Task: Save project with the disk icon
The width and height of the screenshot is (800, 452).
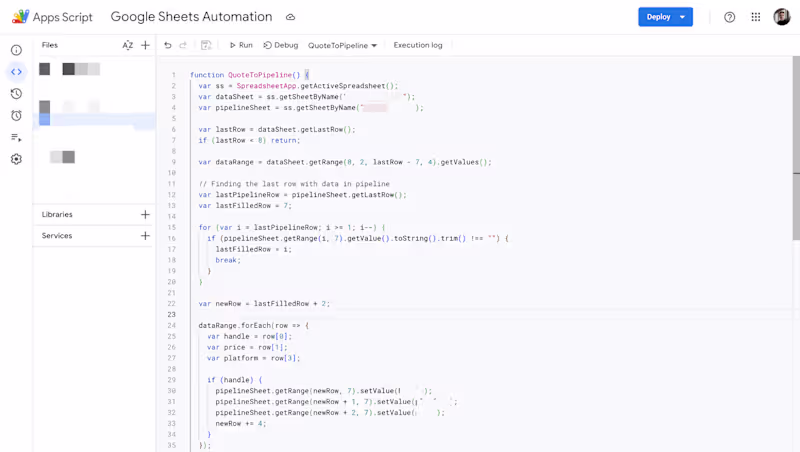Action: tap(206, 45)
